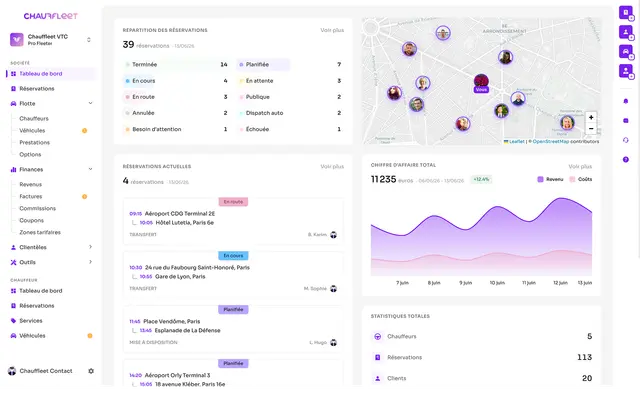The height and width of the screenshot is (400, 640).
Task: Click Voir plus in Réservations actuelles
Action: click(332, 167)
